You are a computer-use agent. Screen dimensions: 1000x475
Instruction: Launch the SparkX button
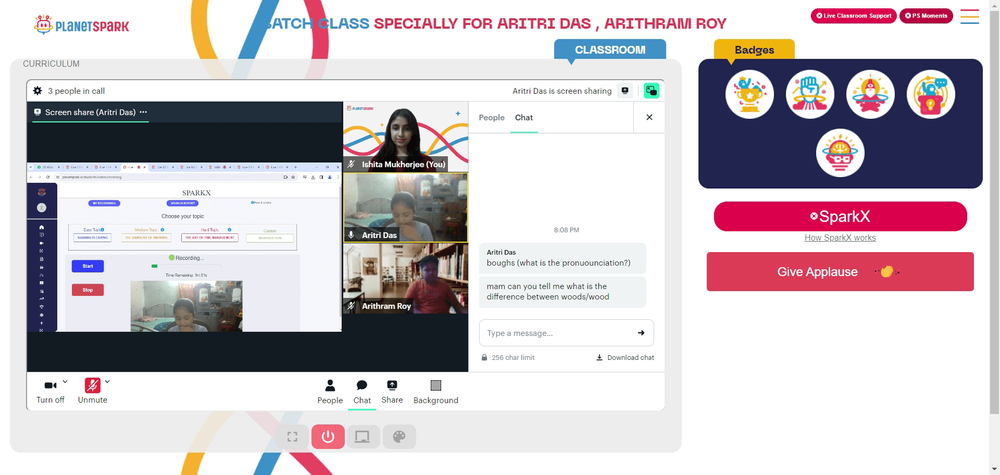click(840, 216)
